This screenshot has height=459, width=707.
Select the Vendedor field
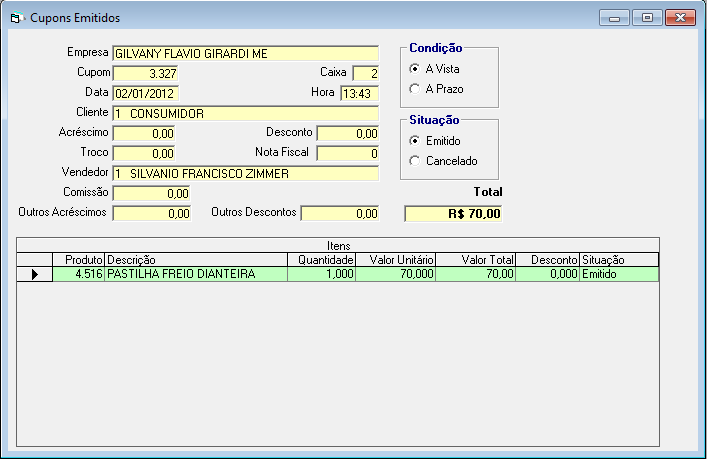click(x=245, y=173)
